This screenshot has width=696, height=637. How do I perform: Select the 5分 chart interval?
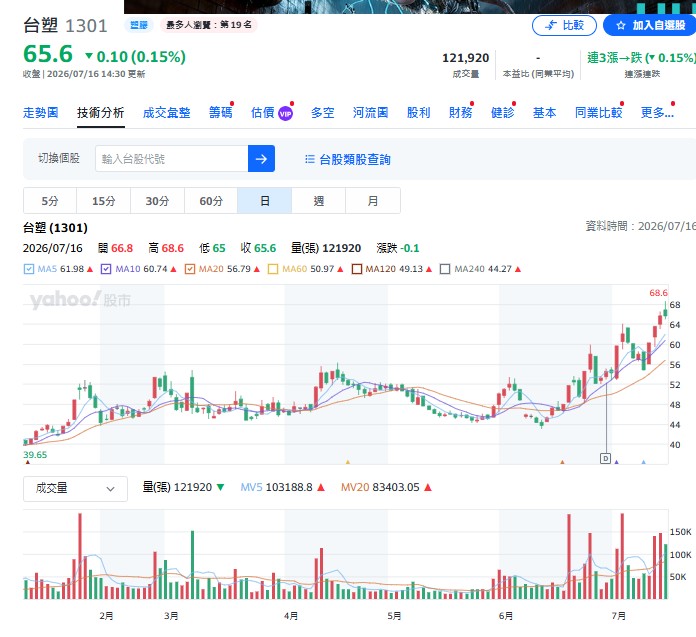point(50,201)
